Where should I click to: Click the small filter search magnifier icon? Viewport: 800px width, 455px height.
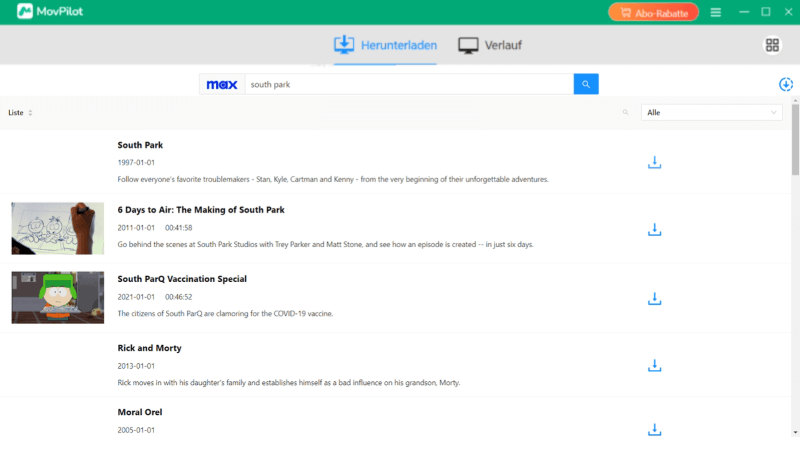pos(626,112)
